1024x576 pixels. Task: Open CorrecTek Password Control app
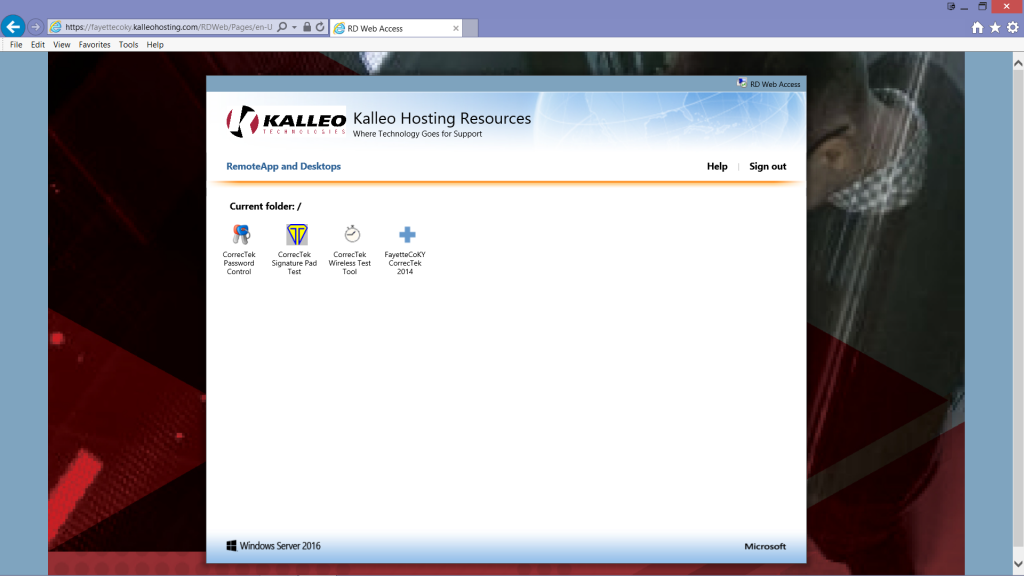239,249
